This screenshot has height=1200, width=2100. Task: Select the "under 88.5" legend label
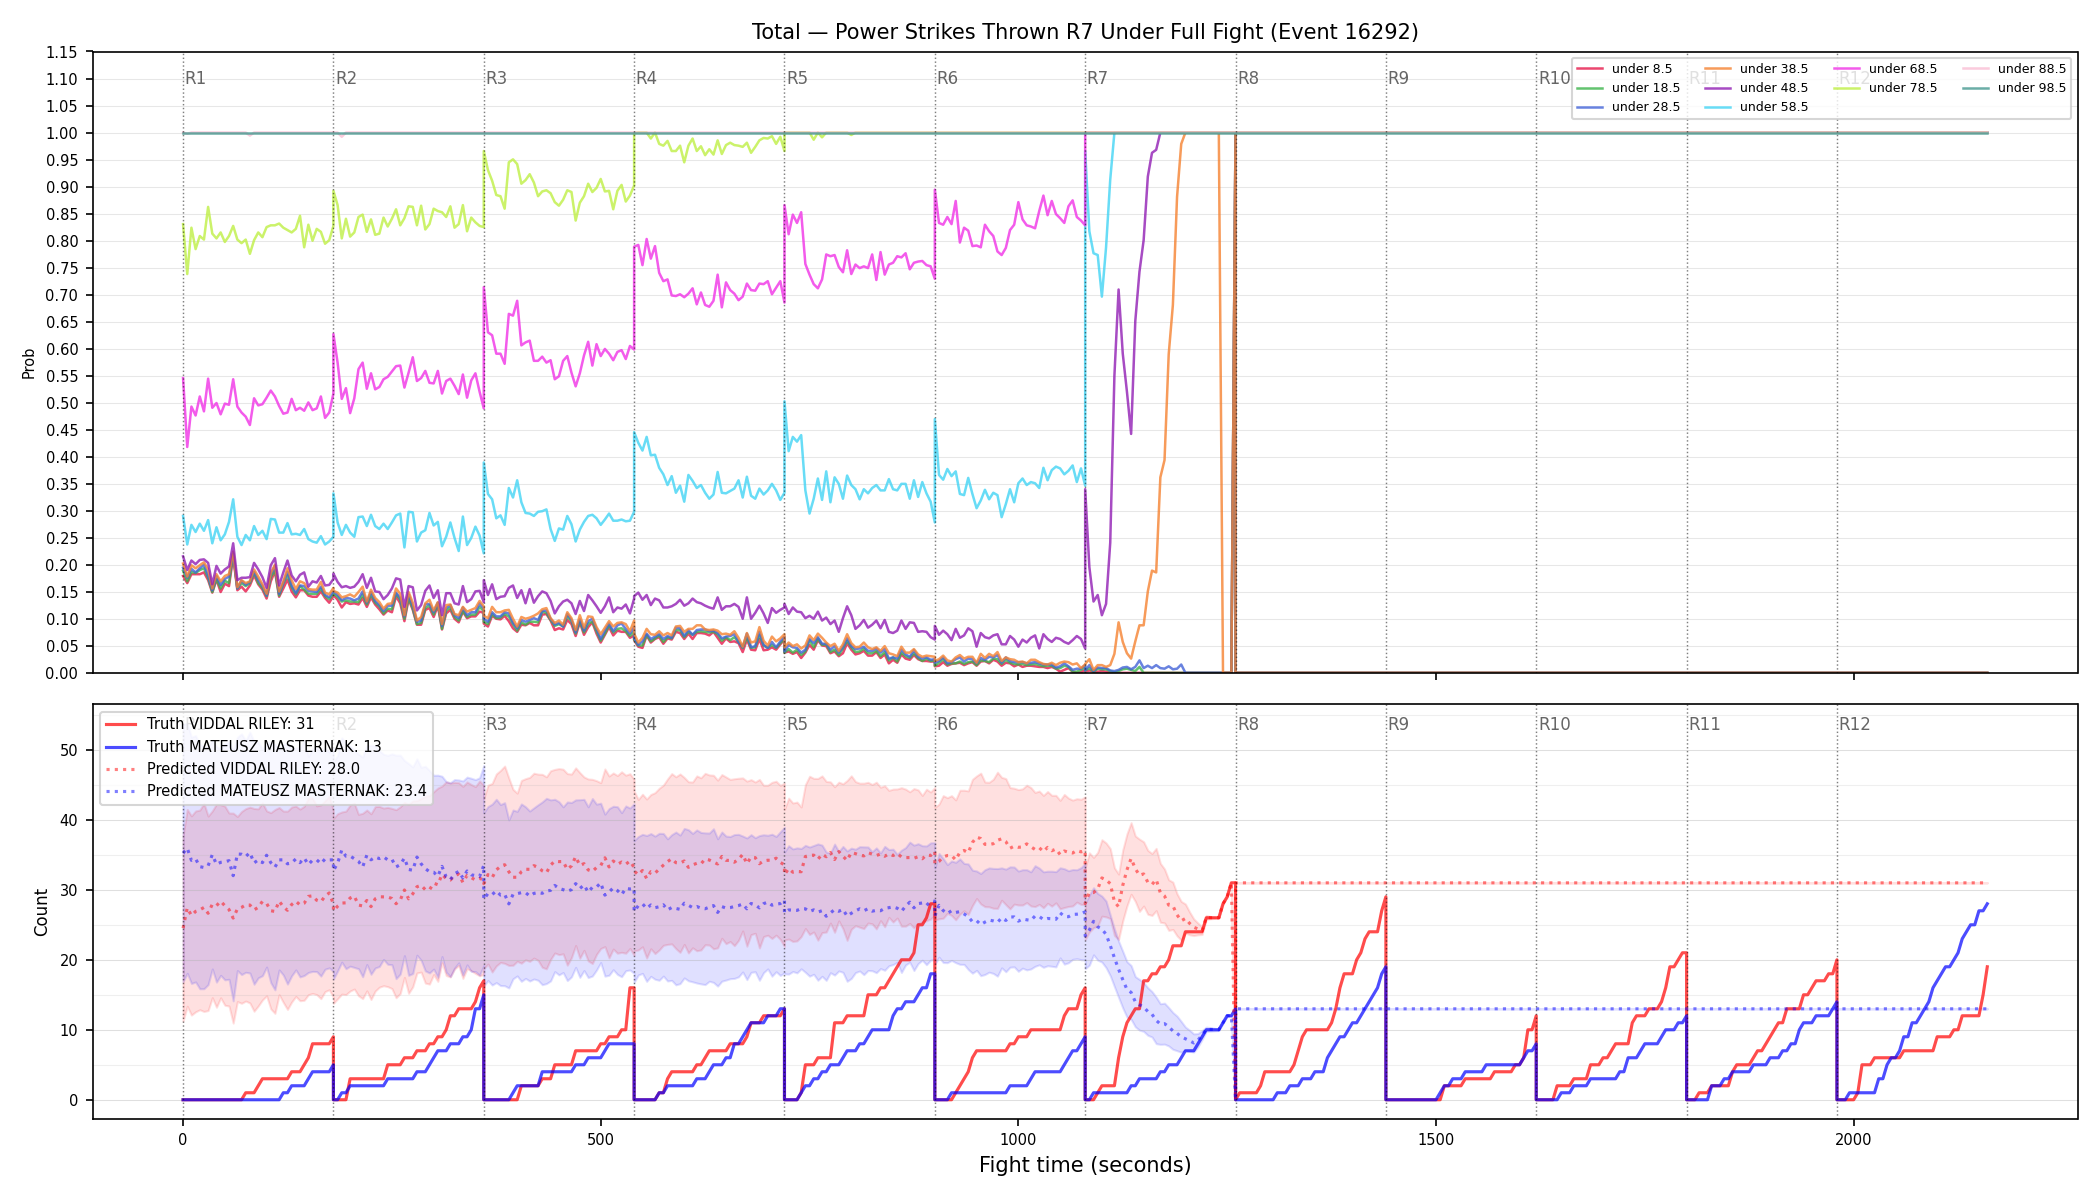pyautogui.click(x=2032, y=69)
